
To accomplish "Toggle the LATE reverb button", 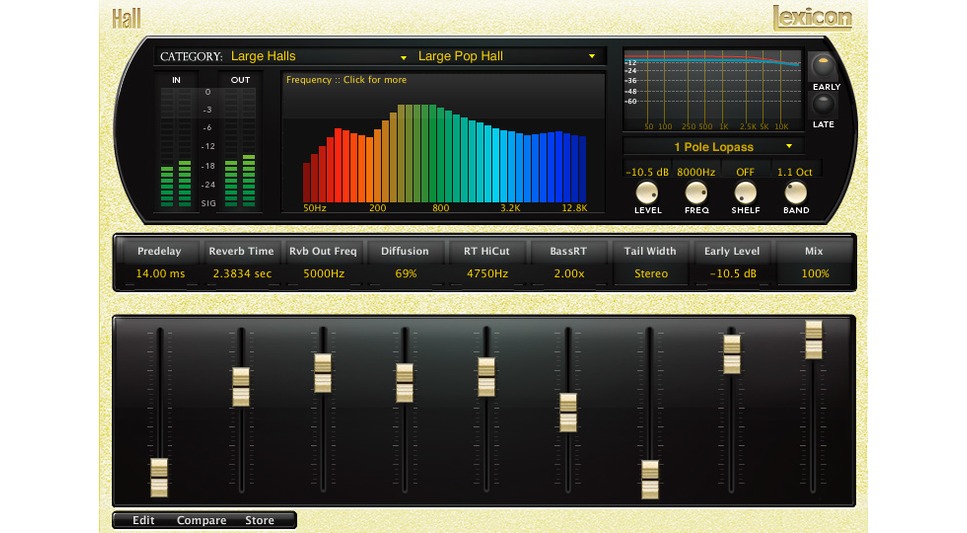I will pyautogui.click(x=823, y=104).
